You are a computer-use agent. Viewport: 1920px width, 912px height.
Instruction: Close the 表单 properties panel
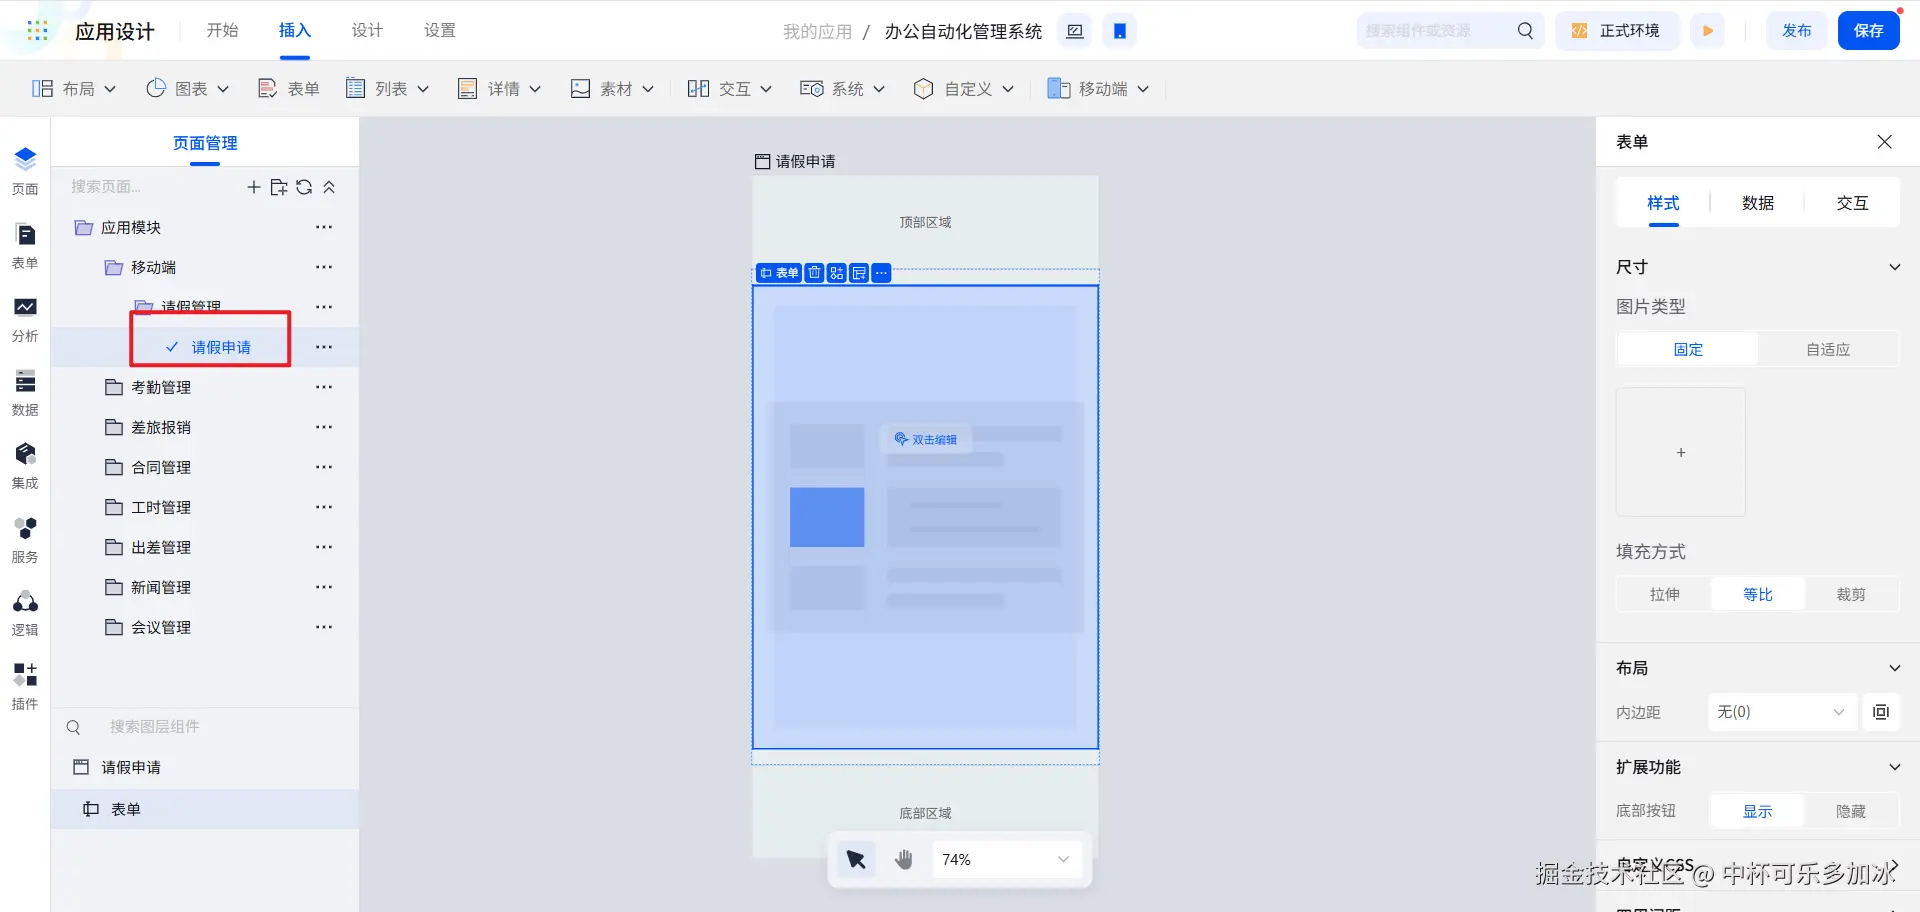(x=1885, y=142)
